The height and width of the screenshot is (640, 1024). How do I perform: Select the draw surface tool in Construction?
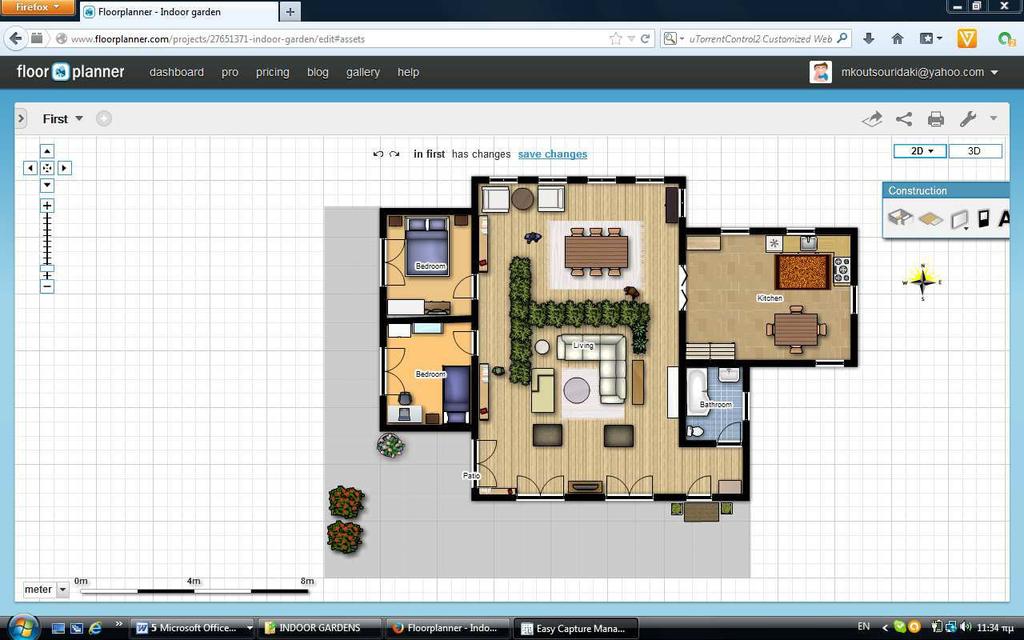930,219
